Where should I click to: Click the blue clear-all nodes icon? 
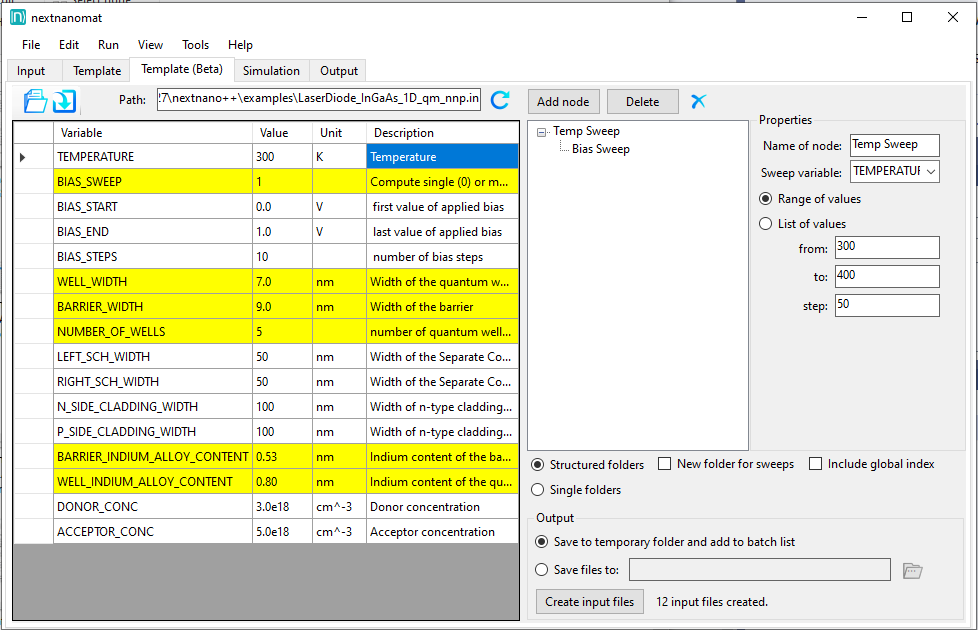click(699, 101)
